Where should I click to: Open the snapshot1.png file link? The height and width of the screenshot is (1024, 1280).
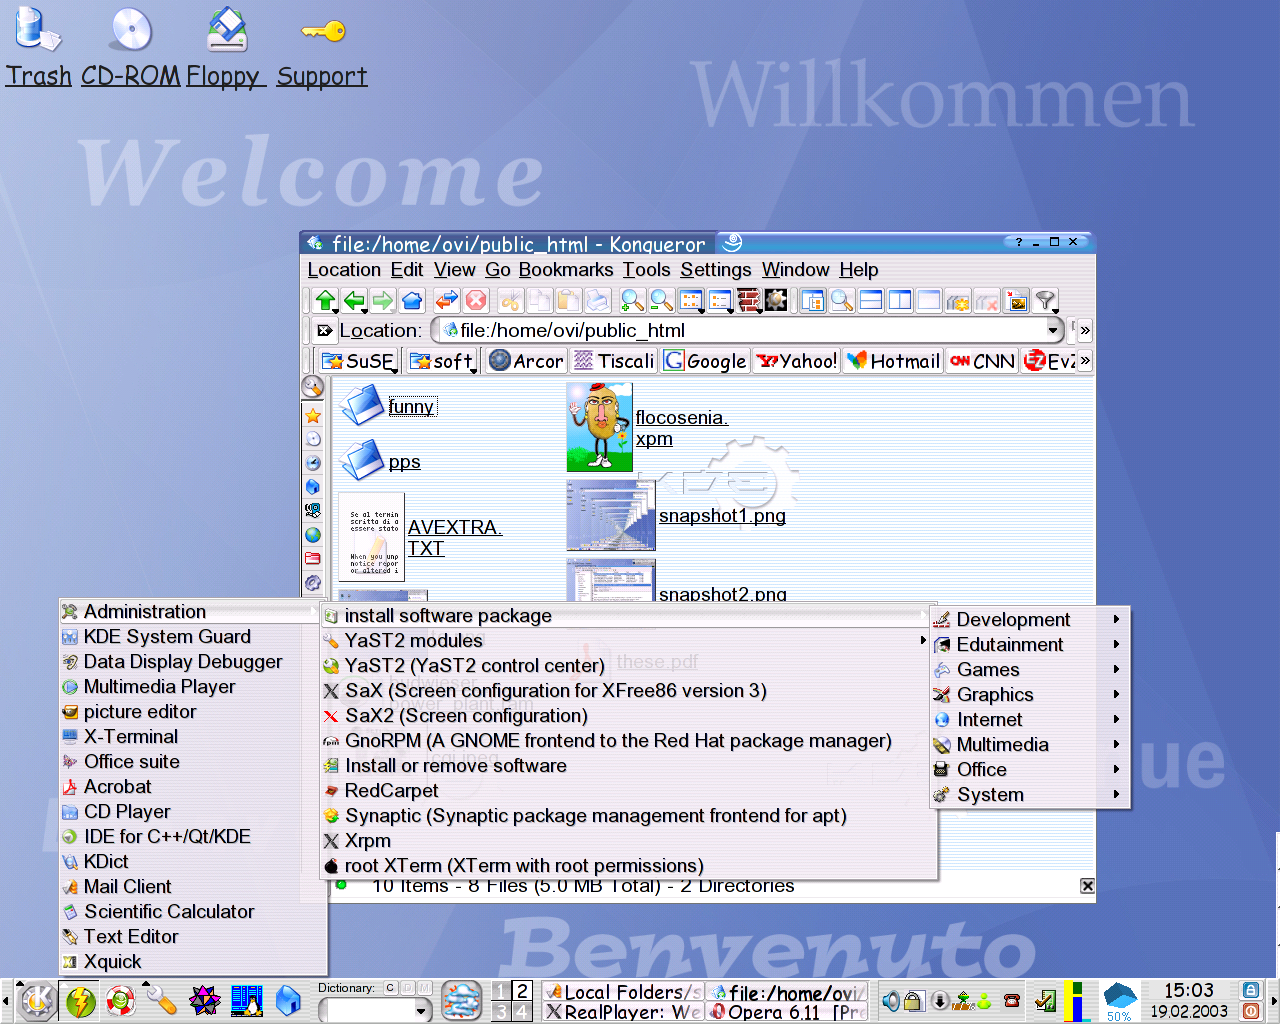[722, 516]
